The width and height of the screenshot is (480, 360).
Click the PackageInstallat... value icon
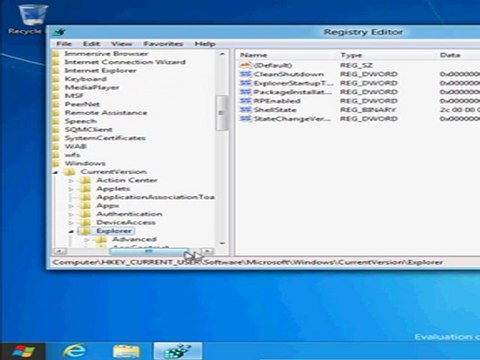click(x=246, y=92)
